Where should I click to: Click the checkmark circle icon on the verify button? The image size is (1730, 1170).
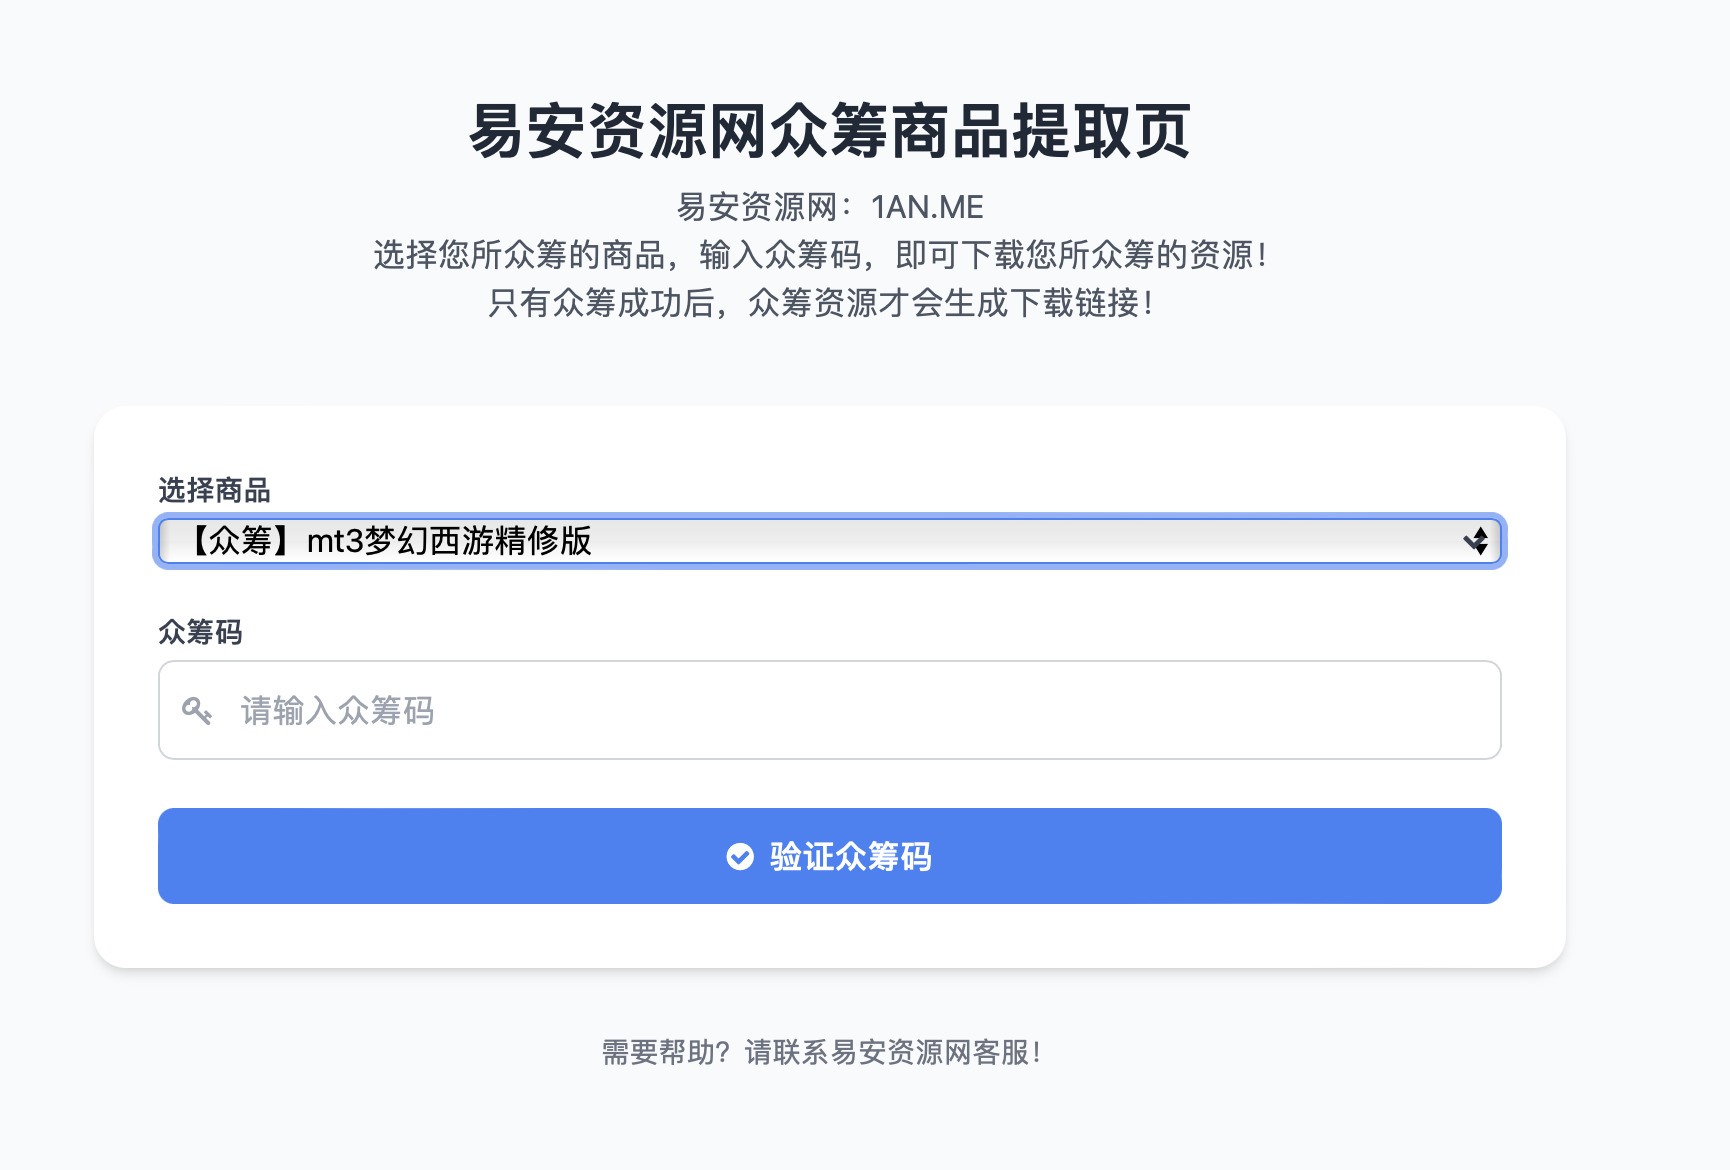point(740,857)
